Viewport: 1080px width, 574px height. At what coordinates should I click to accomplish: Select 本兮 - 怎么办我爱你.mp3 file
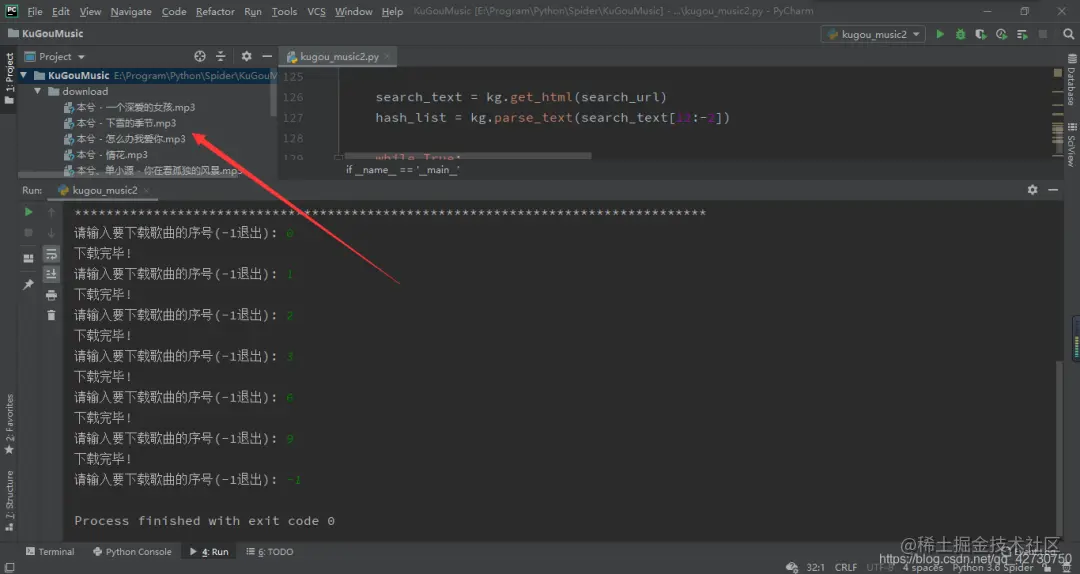click(x=124, y=139)
